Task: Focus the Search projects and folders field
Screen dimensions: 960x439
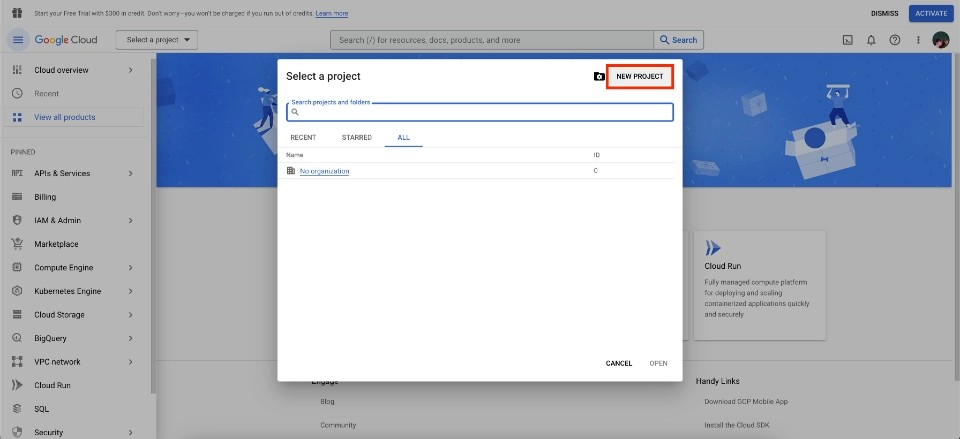Action: click(x=480, y=112)
